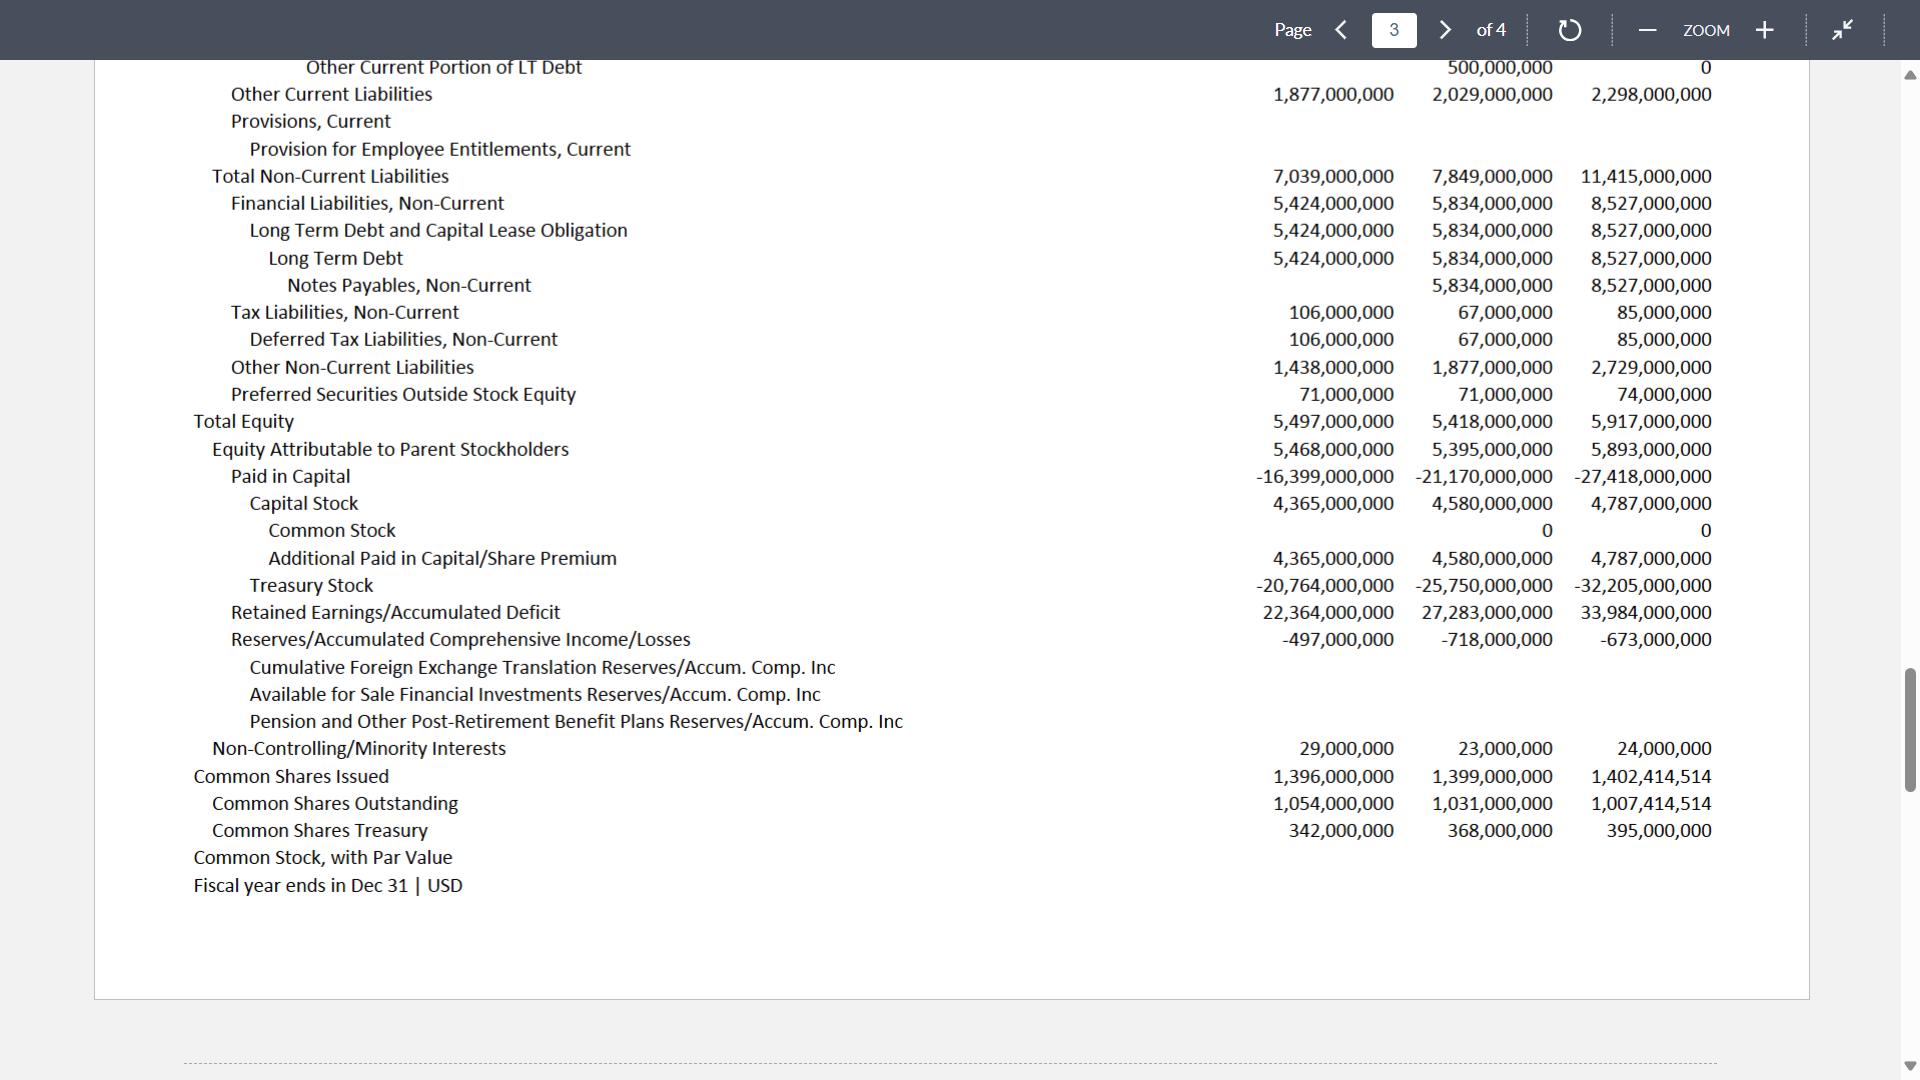
Task: Select 'Long Term Debt' row label
Action: [335, 258]
